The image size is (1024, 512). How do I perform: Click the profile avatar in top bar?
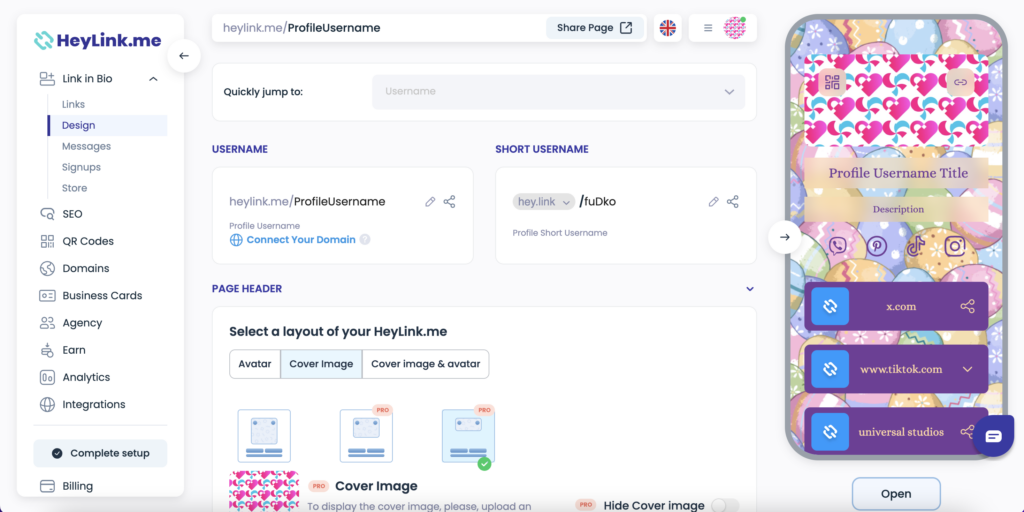[734, 28]
